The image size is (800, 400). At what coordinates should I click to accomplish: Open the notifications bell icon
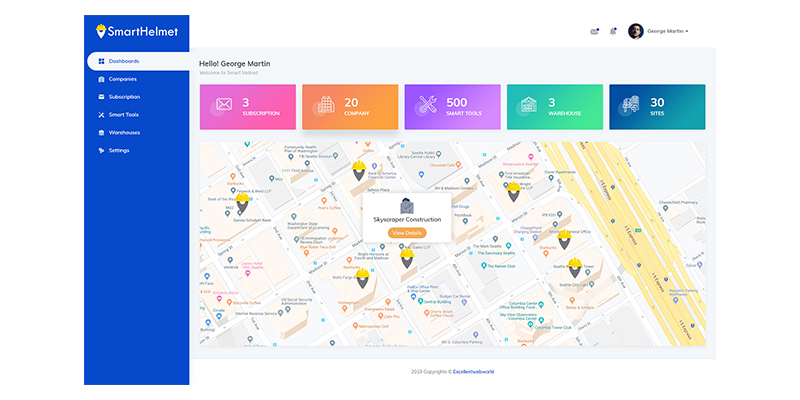click(x=613, y=32)
